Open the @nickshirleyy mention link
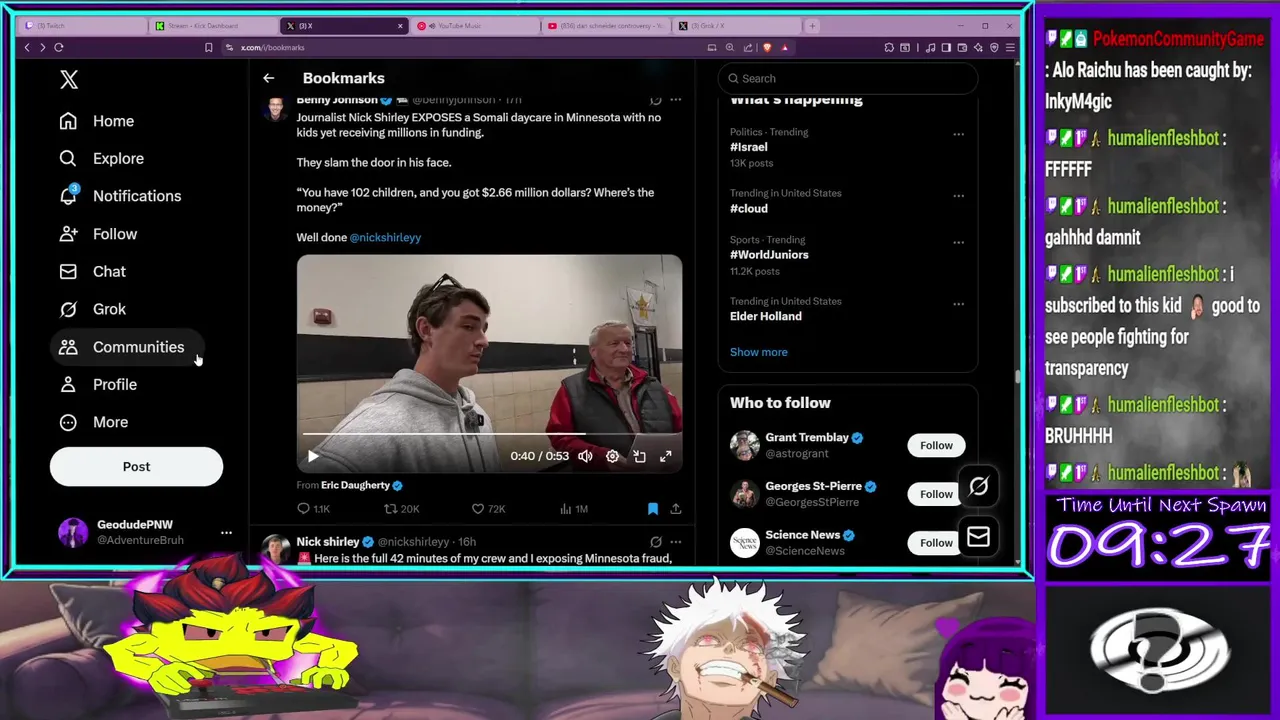 click(385, 237)
